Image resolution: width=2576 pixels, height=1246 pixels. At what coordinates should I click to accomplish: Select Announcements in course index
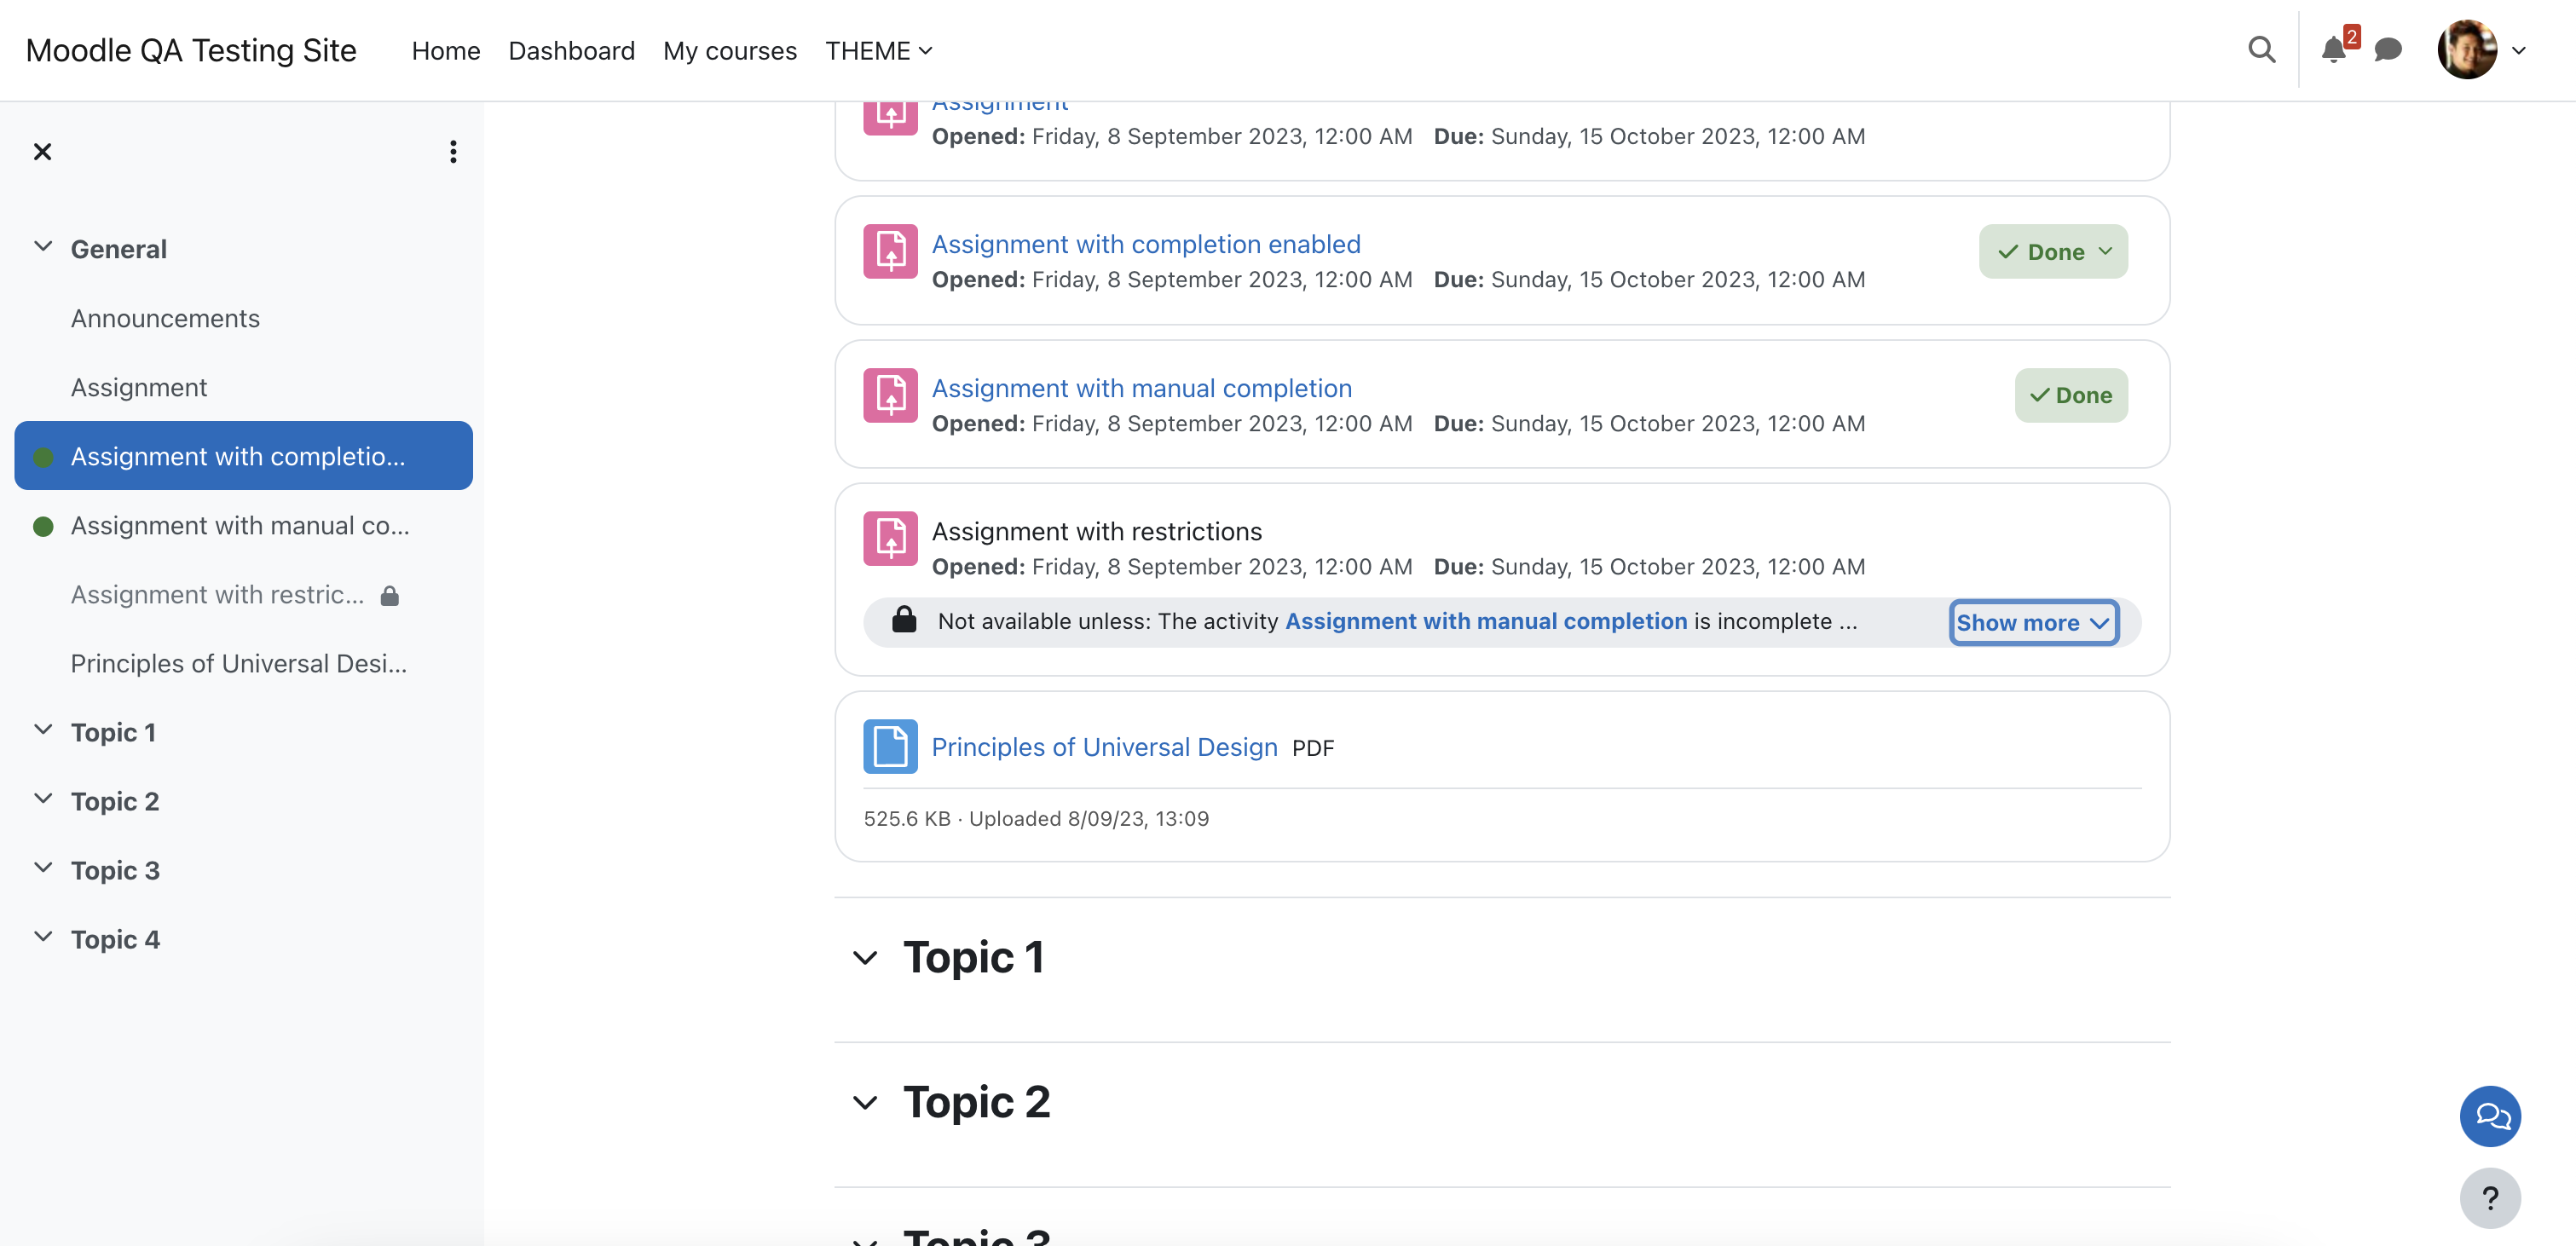point(165,318)
